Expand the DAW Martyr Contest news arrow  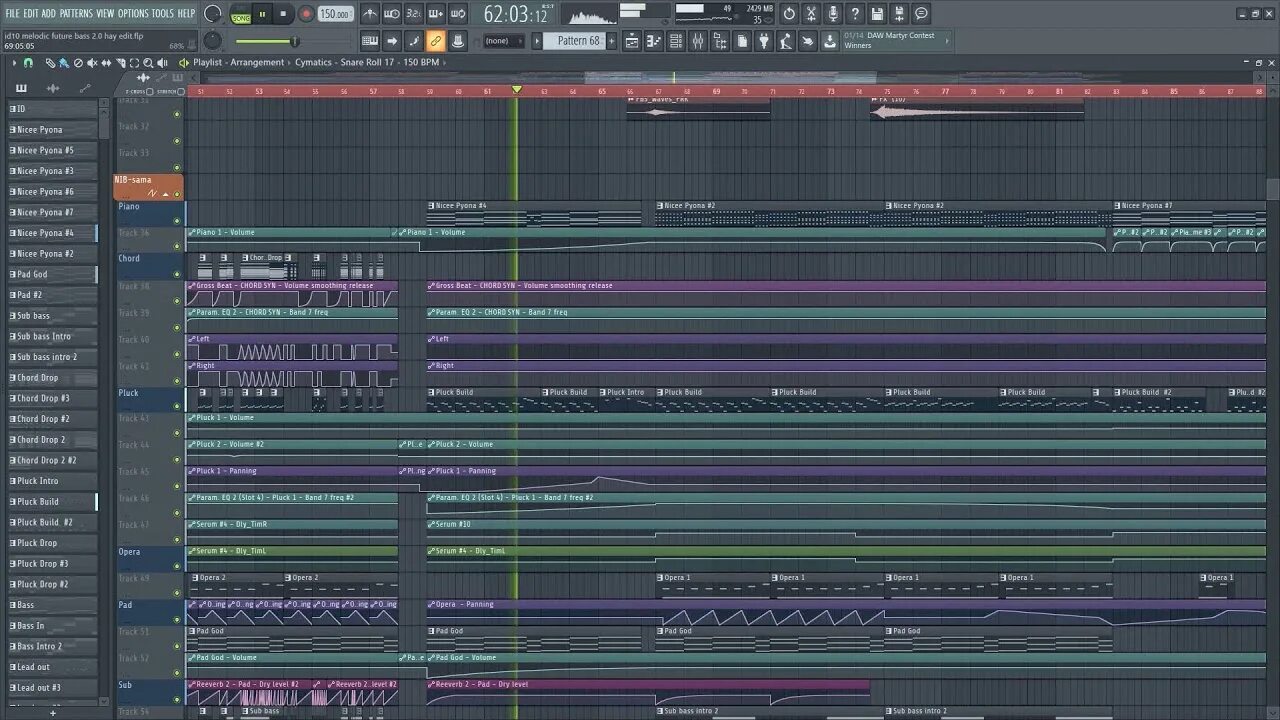pyautogui.click(x=946, y=41)
